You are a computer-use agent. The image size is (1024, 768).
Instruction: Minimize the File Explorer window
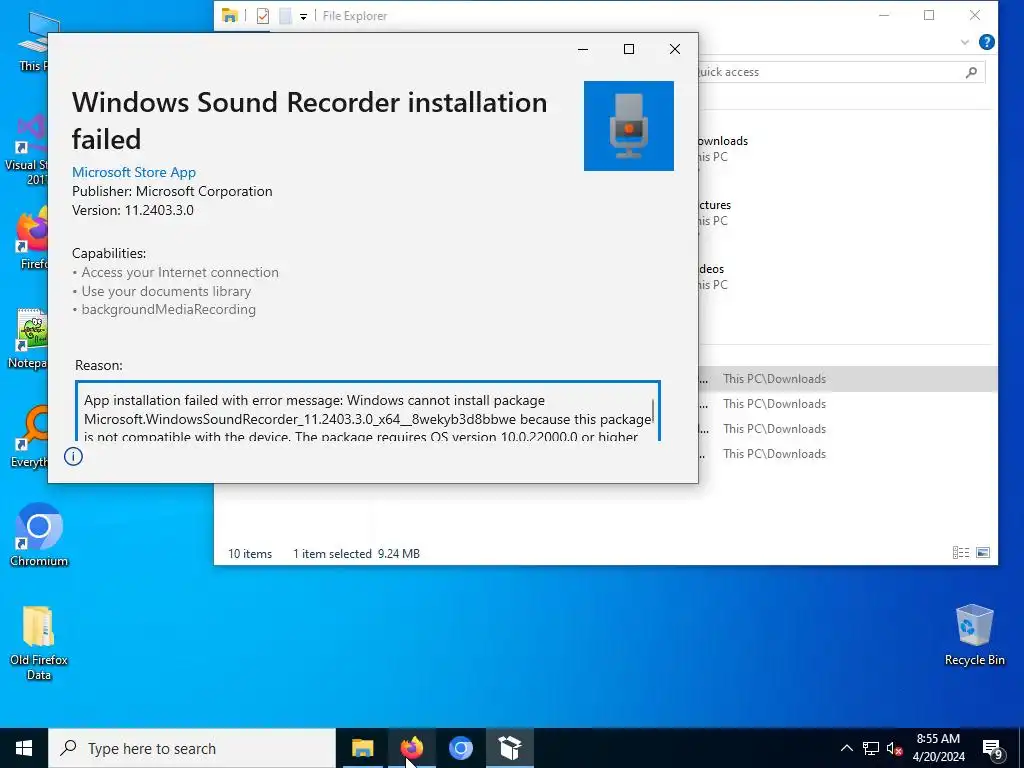click(x=884, y=15)
